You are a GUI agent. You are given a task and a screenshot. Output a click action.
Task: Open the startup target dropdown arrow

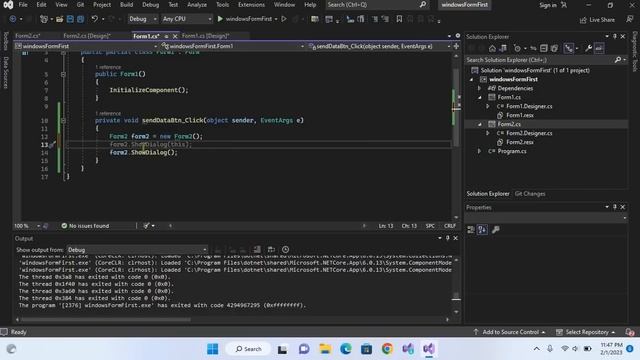pos(276,19)
